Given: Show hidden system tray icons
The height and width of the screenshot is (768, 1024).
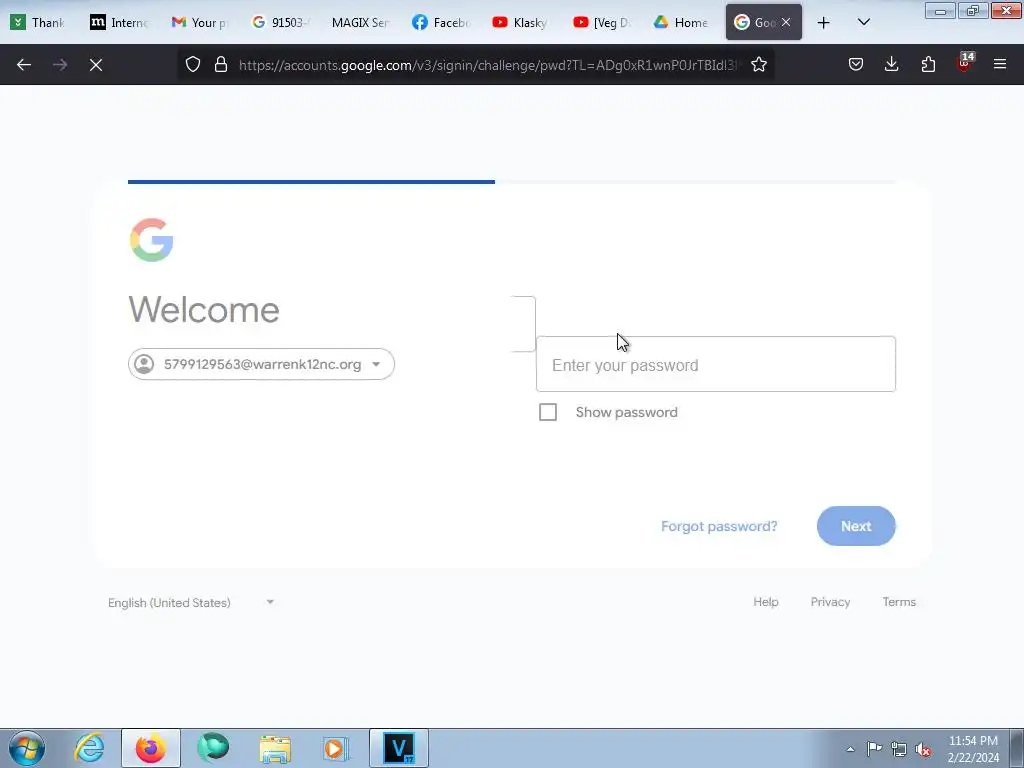Looking at the screenshot, I should point(850,749).
